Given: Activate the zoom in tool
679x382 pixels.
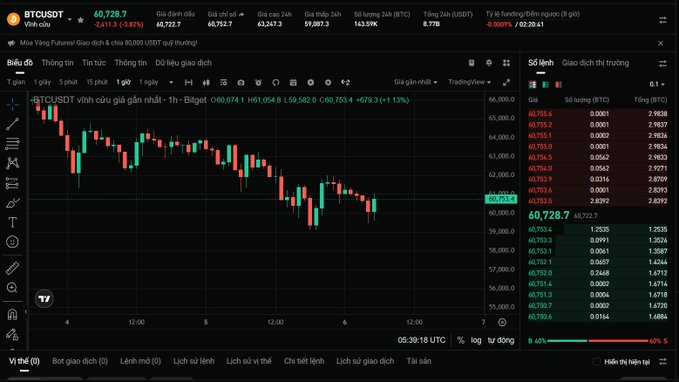Looking at the screenshot, I should [13, 288].
